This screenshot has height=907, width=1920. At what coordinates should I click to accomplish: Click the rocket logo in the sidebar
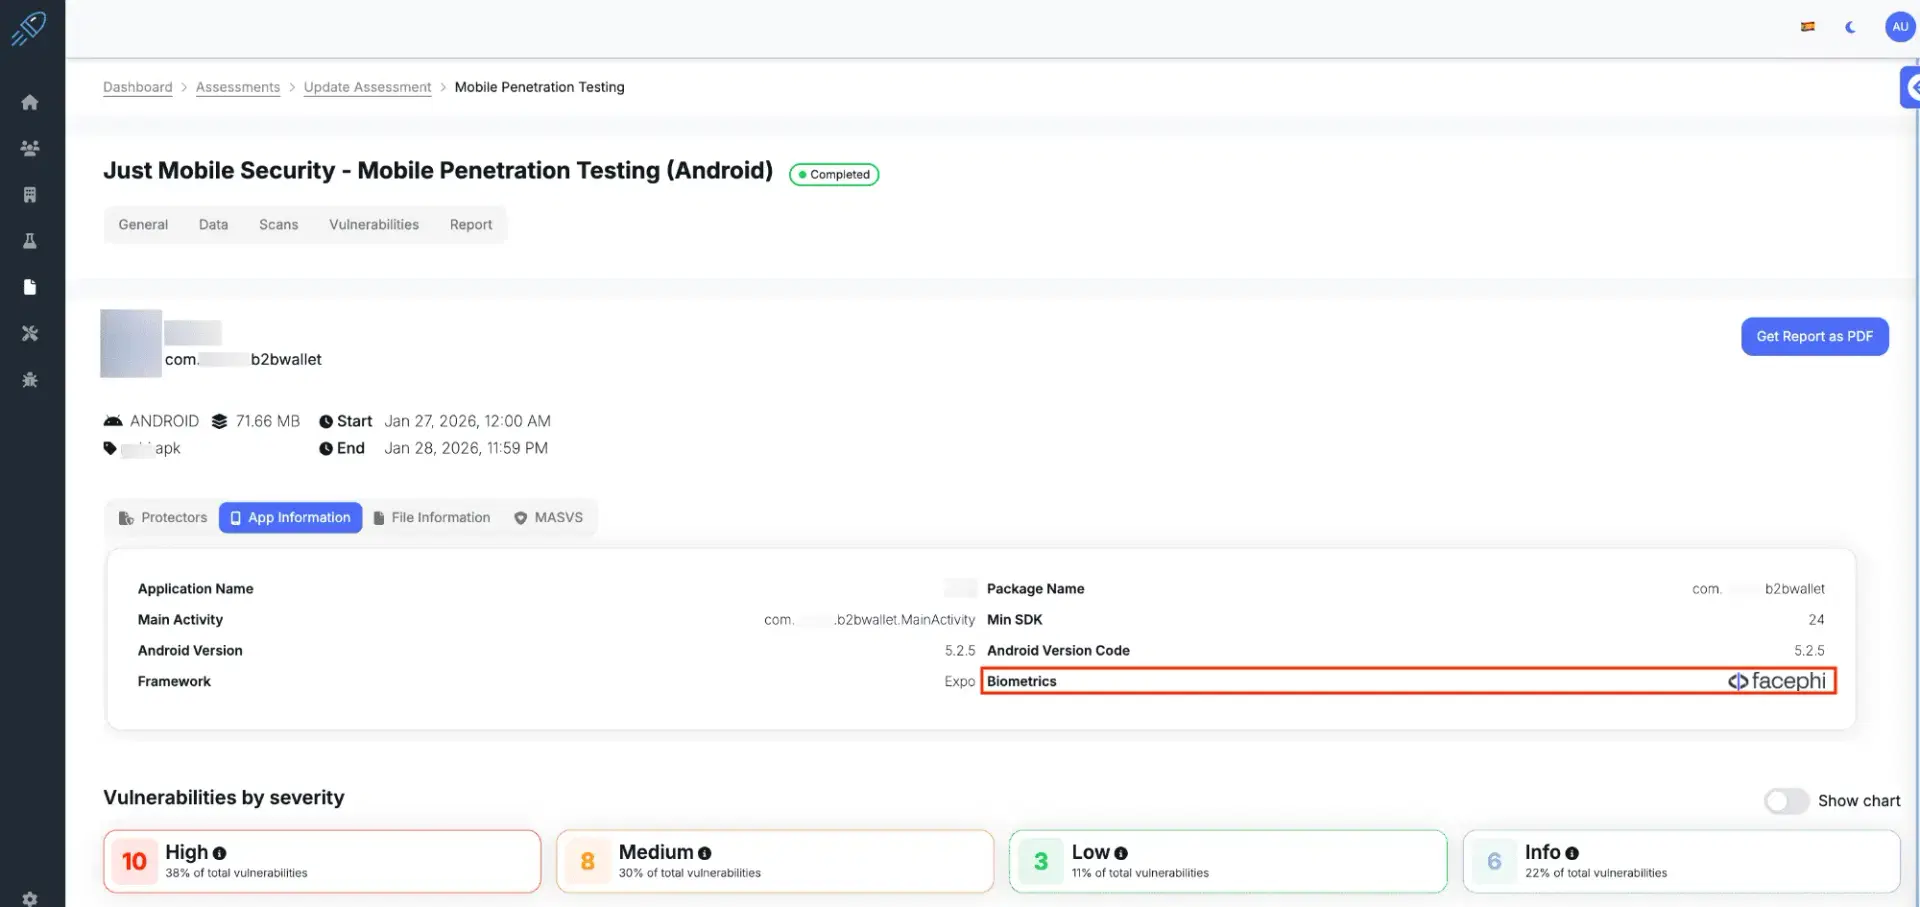29,28
